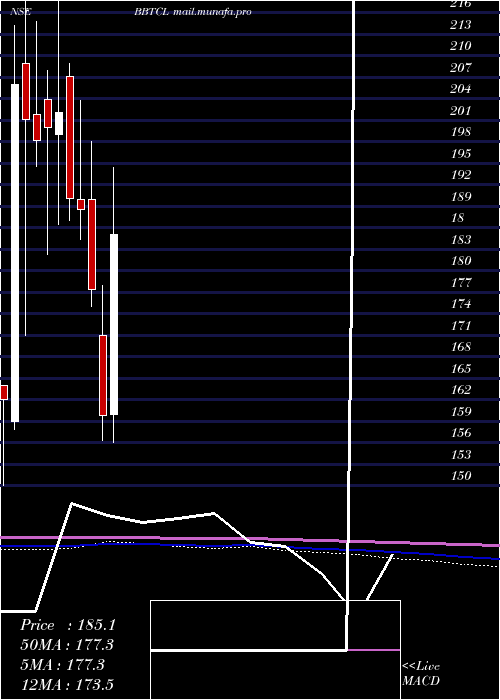Click the 50MA : 177.3 value
This screenshot has width=500, height=700.
click(67, 645)
